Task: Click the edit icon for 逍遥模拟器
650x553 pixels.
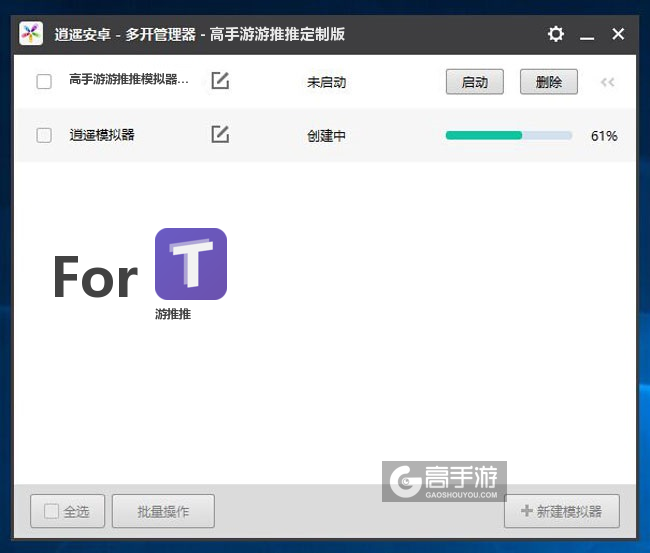Action: tap(220, 134)
